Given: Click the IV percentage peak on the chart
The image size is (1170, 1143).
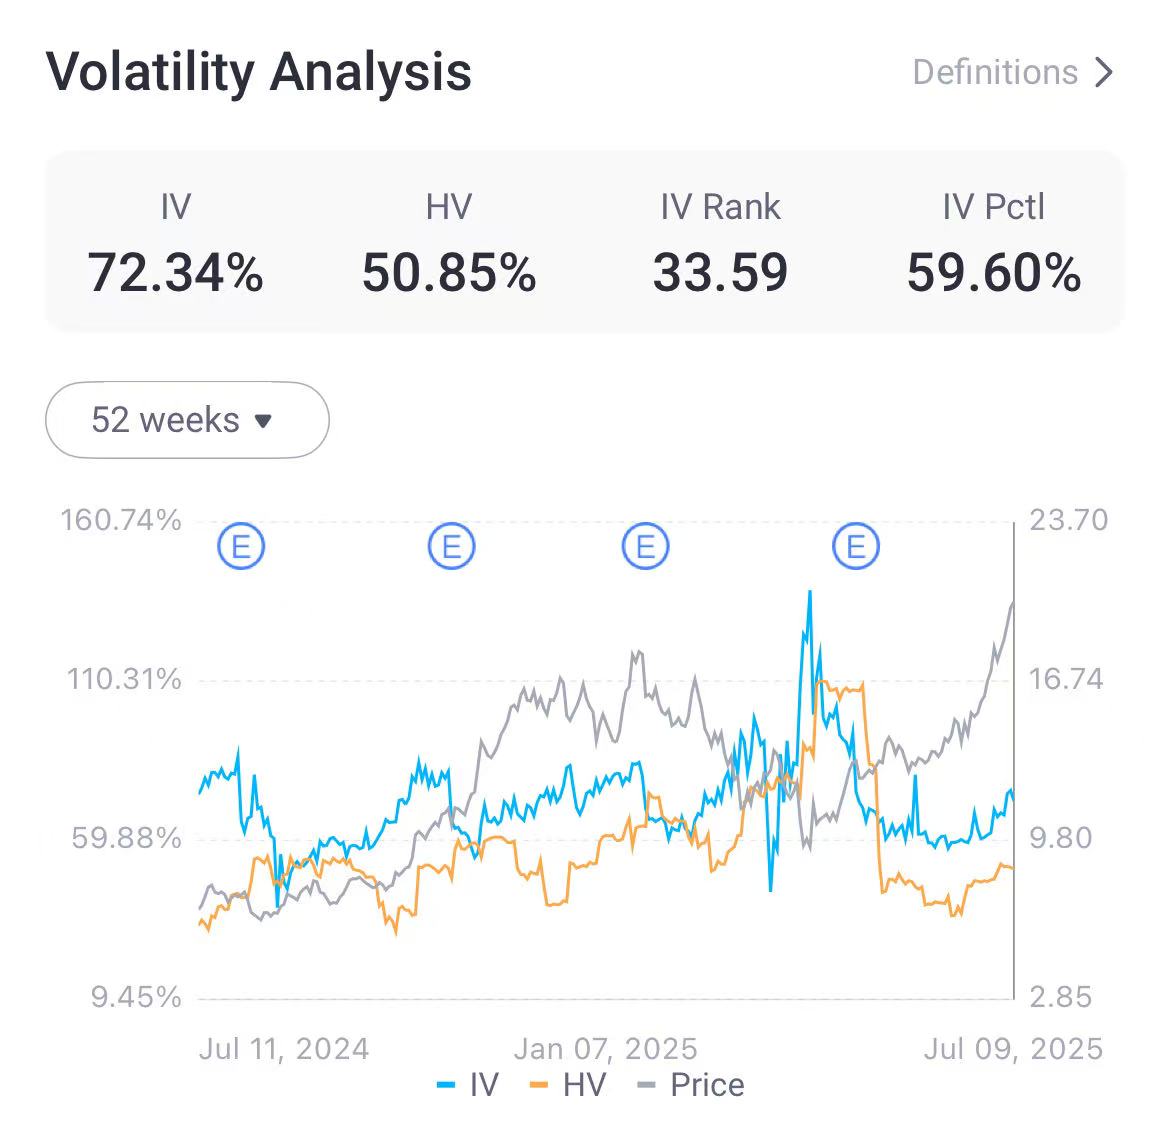Looking at the screenshot, I should [808, 594].
